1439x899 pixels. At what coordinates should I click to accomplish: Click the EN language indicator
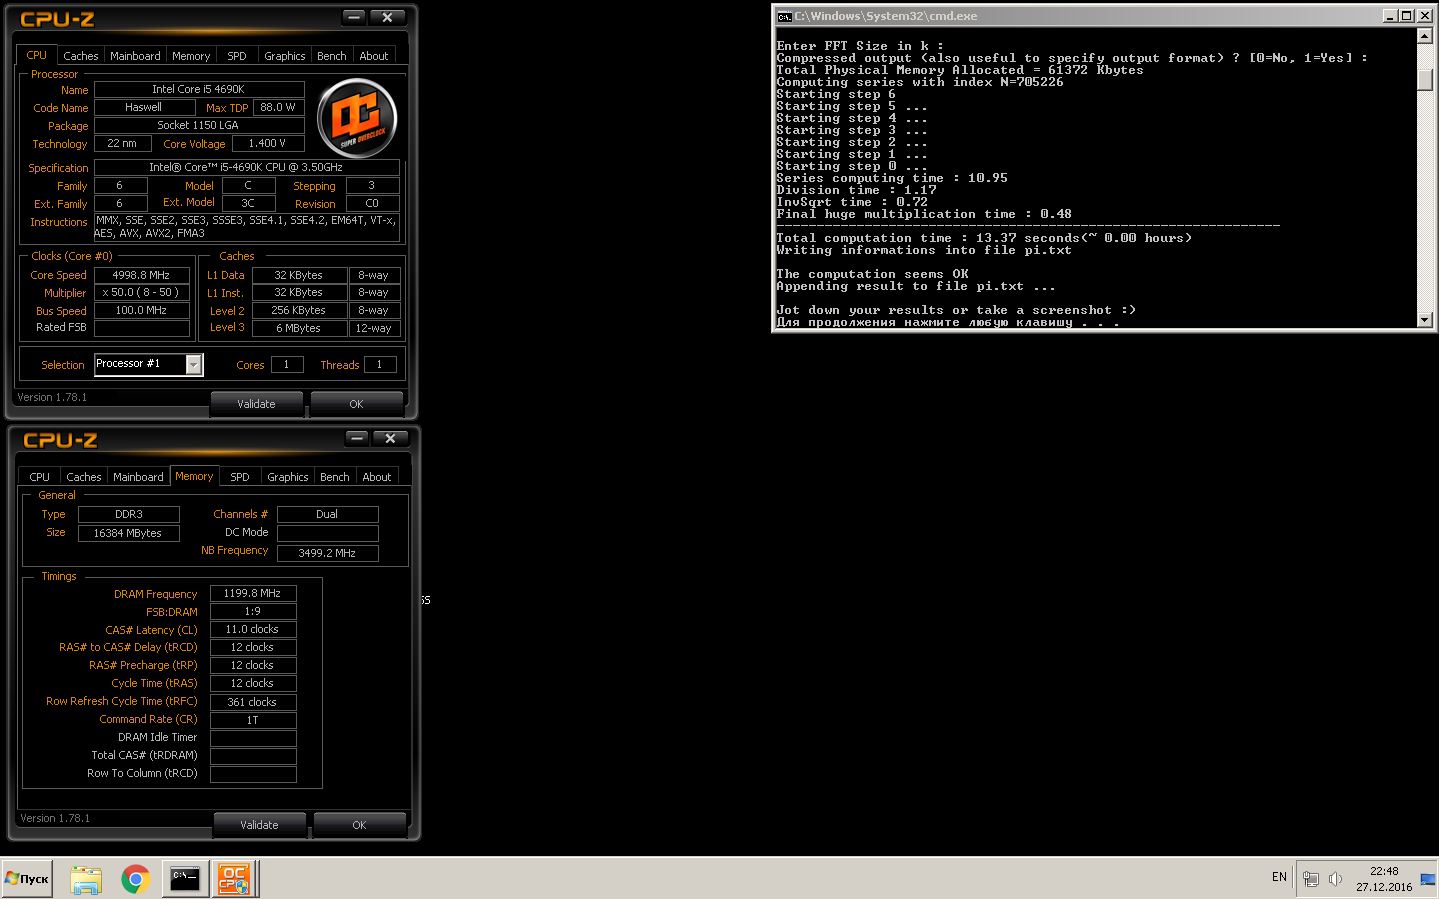point(1279,877)
